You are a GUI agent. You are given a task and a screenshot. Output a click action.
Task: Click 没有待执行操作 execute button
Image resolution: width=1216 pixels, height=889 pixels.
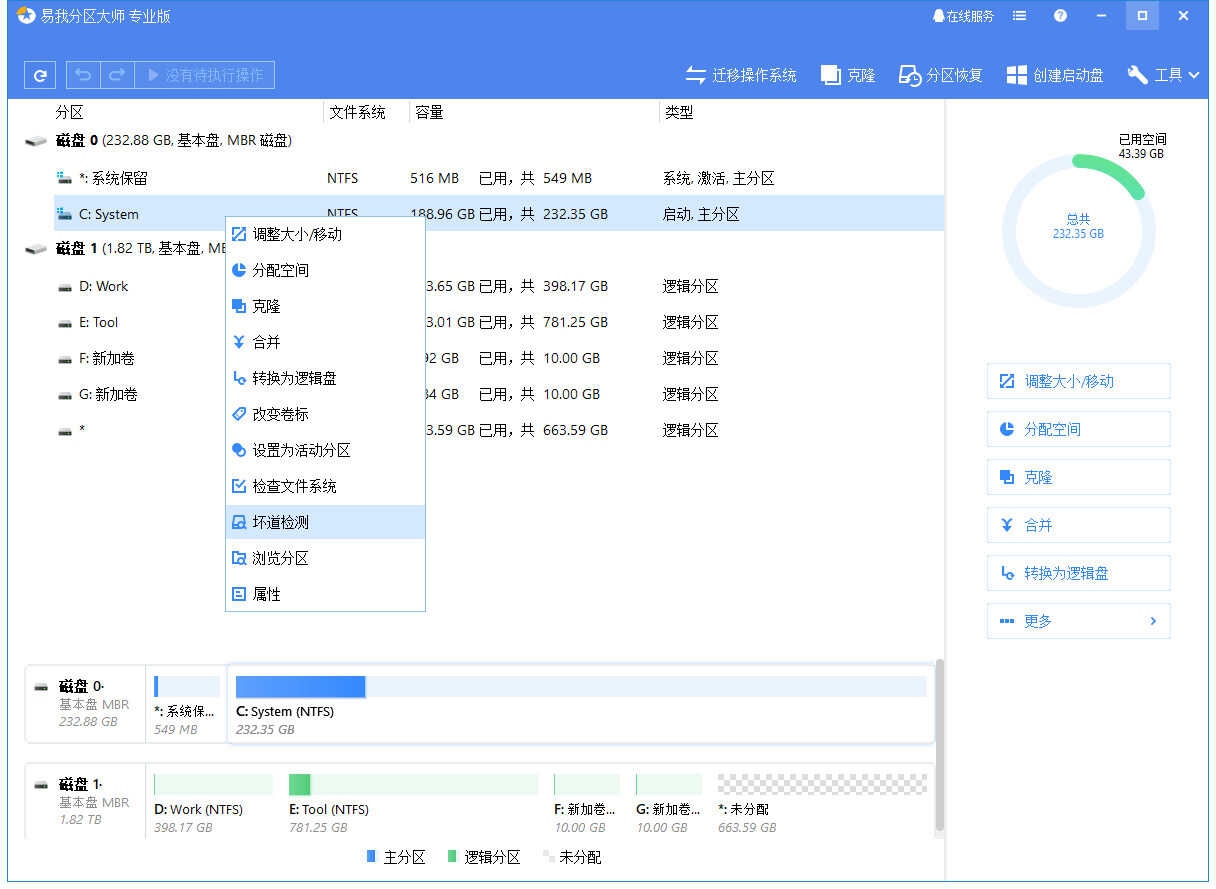pyautogui.click(x=205, y=75)
